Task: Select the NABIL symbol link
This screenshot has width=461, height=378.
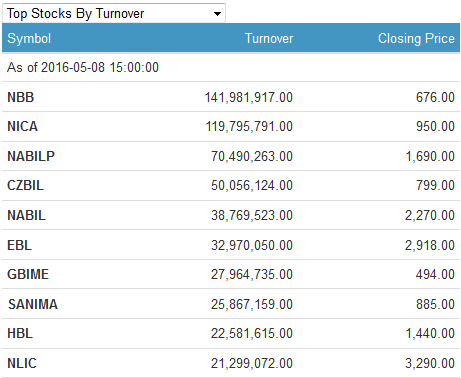Action: click(26, 215)
